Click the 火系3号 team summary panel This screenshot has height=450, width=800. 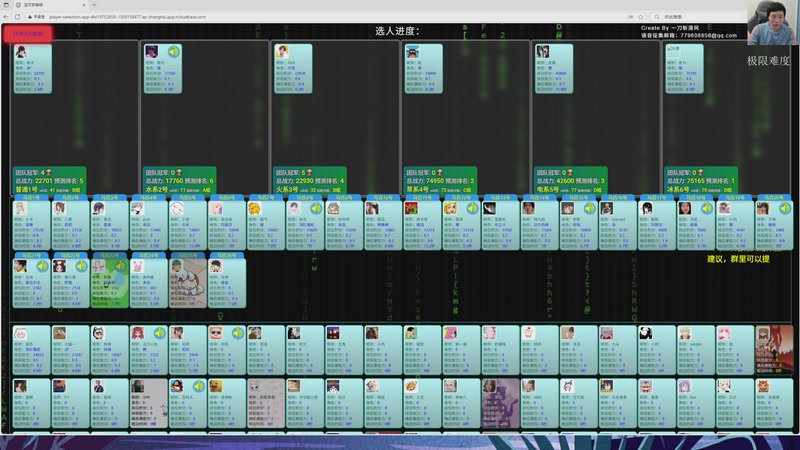pos(310,181)
